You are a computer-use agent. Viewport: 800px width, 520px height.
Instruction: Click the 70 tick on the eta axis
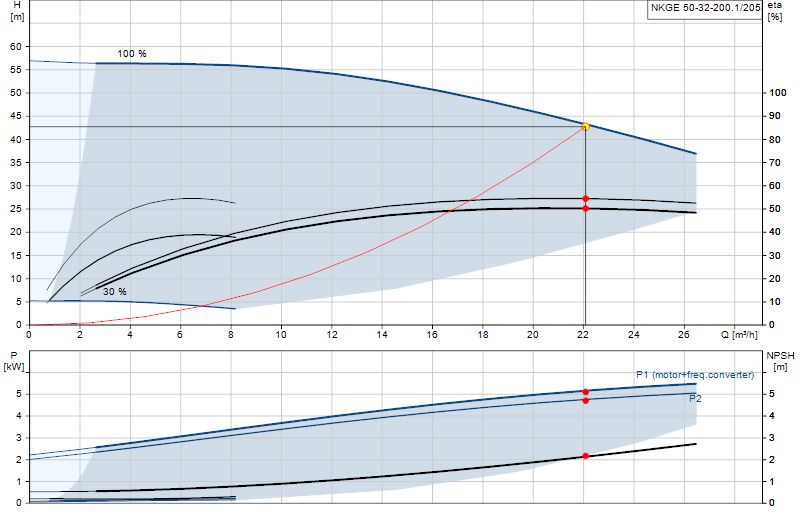775,162
